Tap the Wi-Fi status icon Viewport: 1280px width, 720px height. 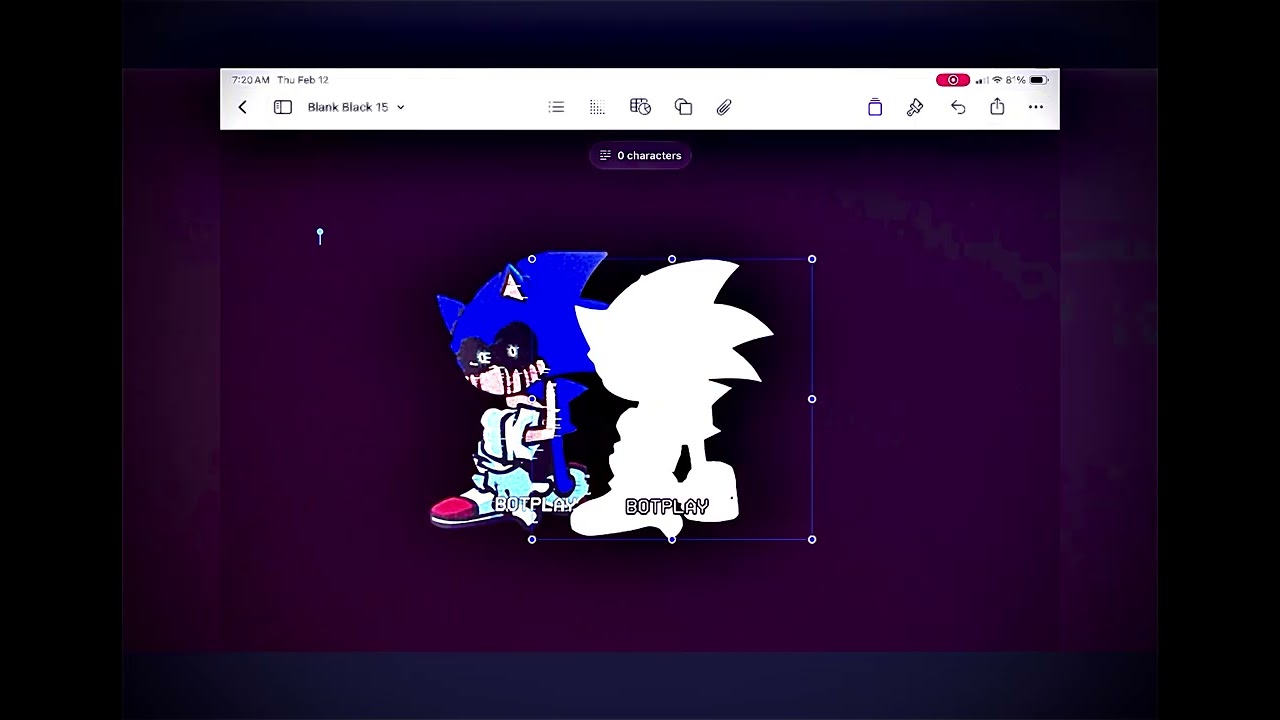click(x=997, y=80)
